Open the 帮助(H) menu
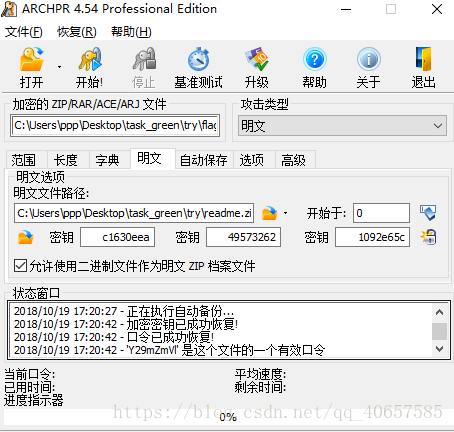The width and height of the screenshot is (454, 432). click(131, 32)
